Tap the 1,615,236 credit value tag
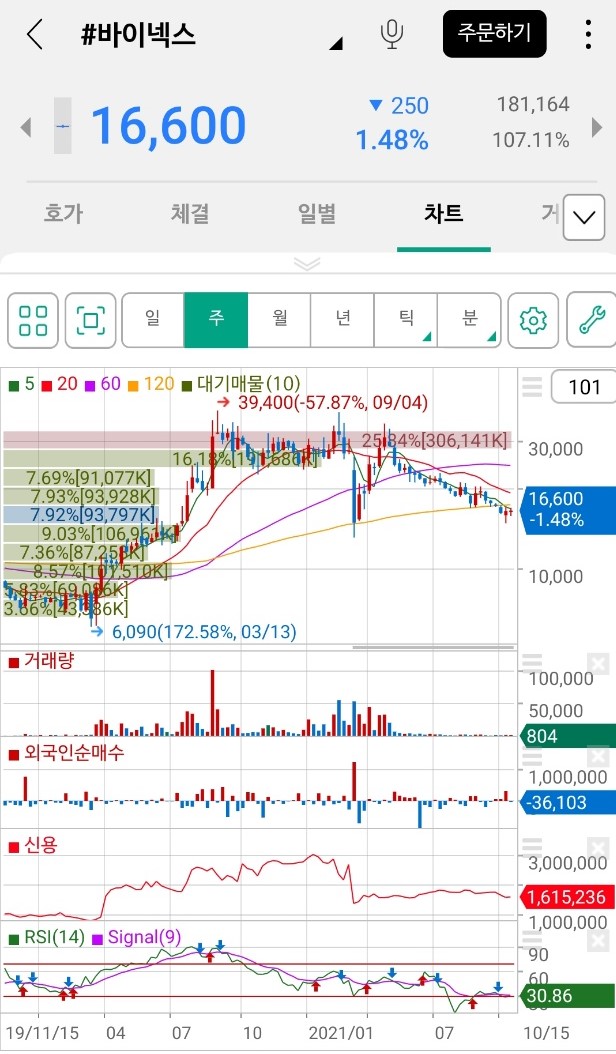This screenshot has width=616, height=1054. point(566,897)
